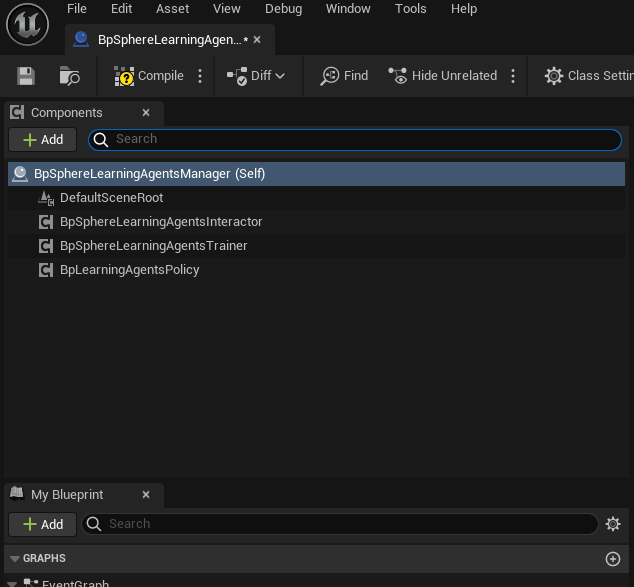Select the My Blueprint panel tab

click(84, 495)
